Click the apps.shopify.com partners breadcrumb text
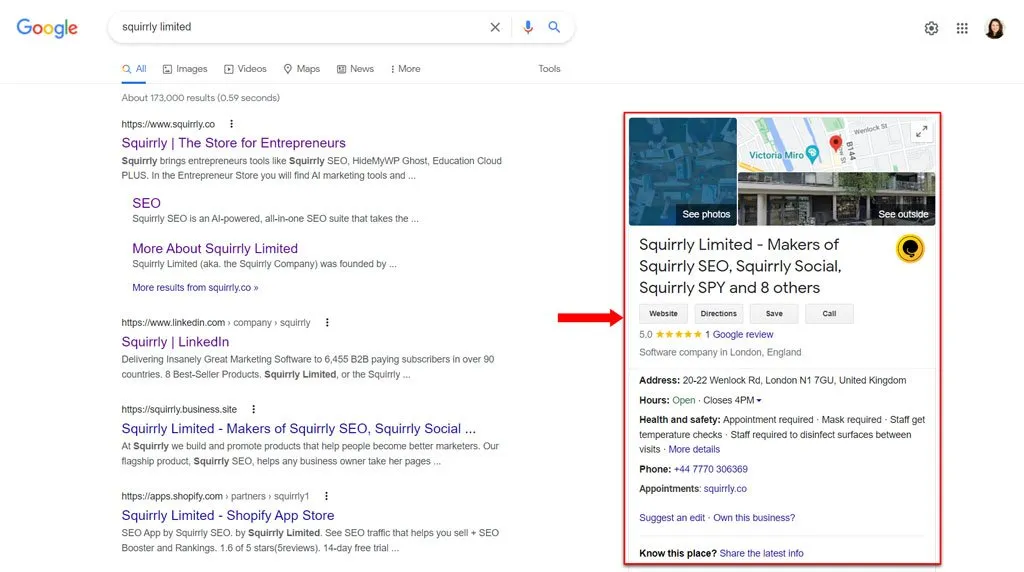The width and height of the screenshot is (1024, 572). [x=216, y=496]
